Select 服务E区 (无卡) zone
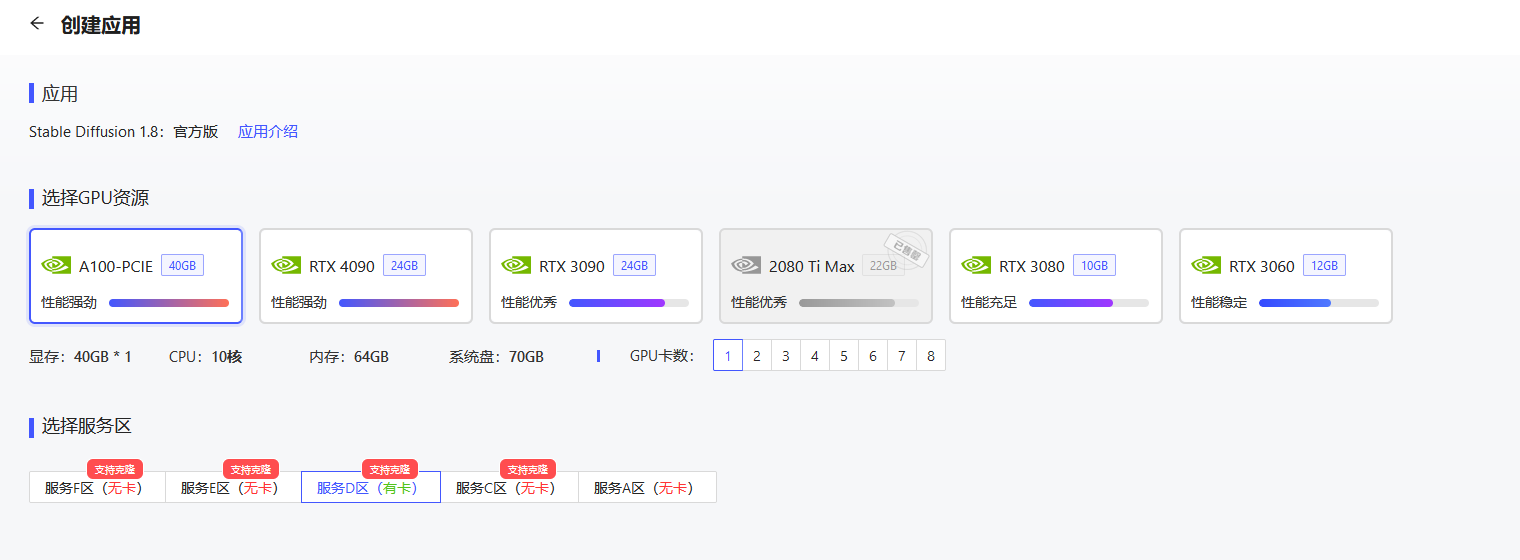1520x560 pixels. point(233,487)
